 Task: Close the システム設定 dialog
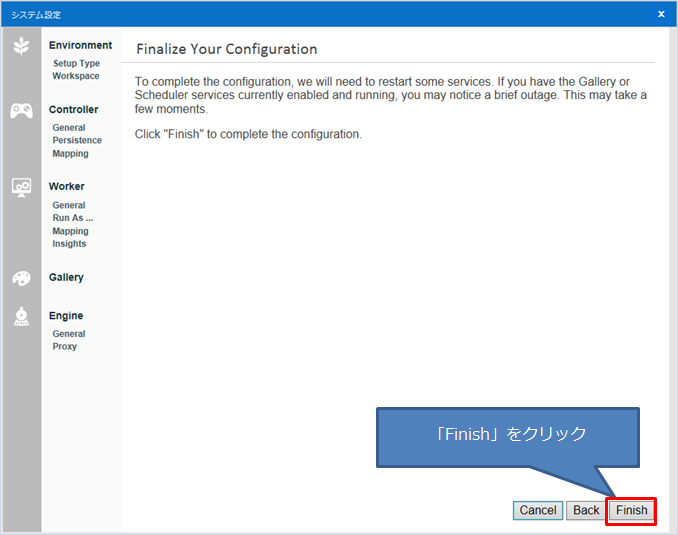click(x=661, y=14)
